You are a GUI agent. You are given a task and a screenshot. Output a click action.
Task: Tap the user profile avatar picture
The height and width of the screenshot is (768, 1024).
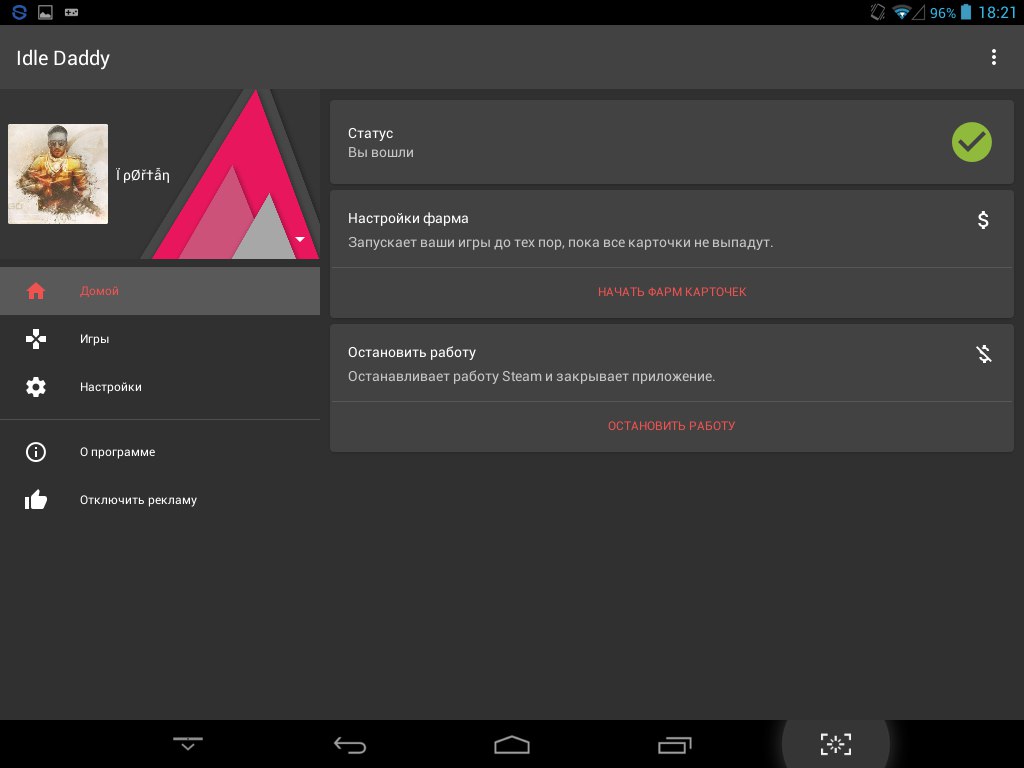coord(58,174)
